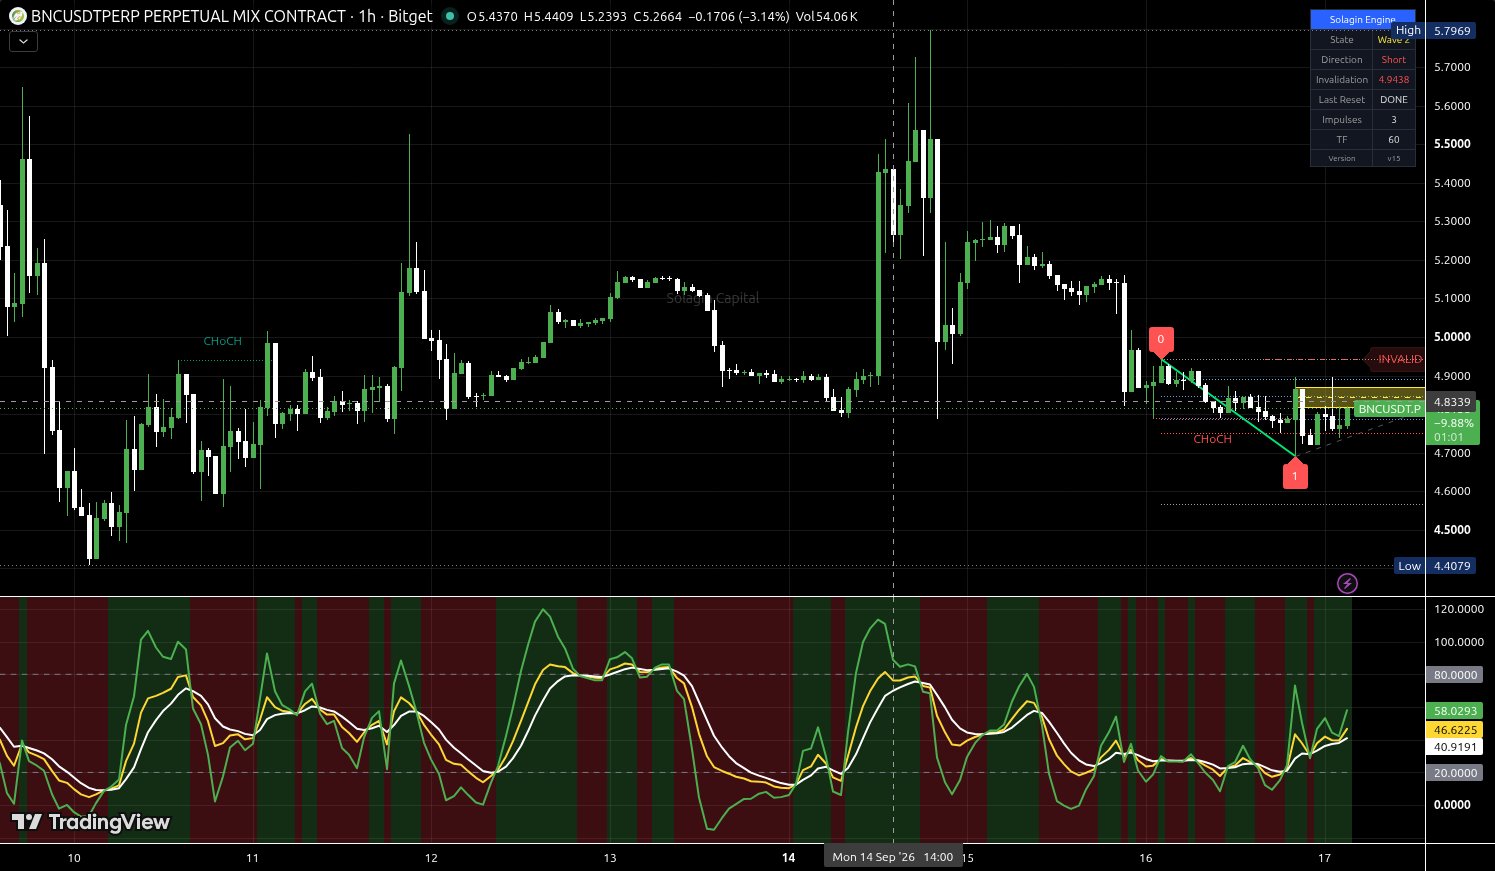Click the purple lightning bolt icon
The height and width of the screenshot is (871, 1495).
pyautogui.click(x=1347, y=583)
